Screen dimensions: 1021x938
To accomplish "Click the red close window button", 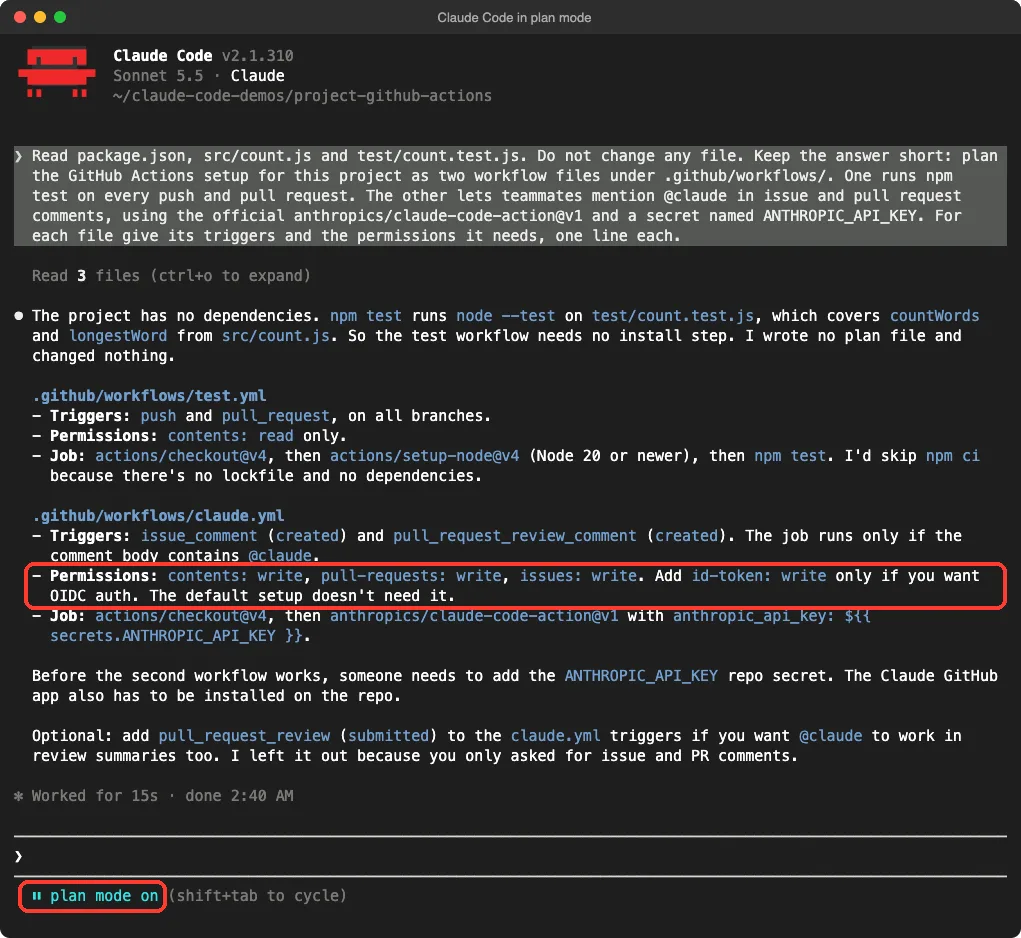I will tap(20, 17).
